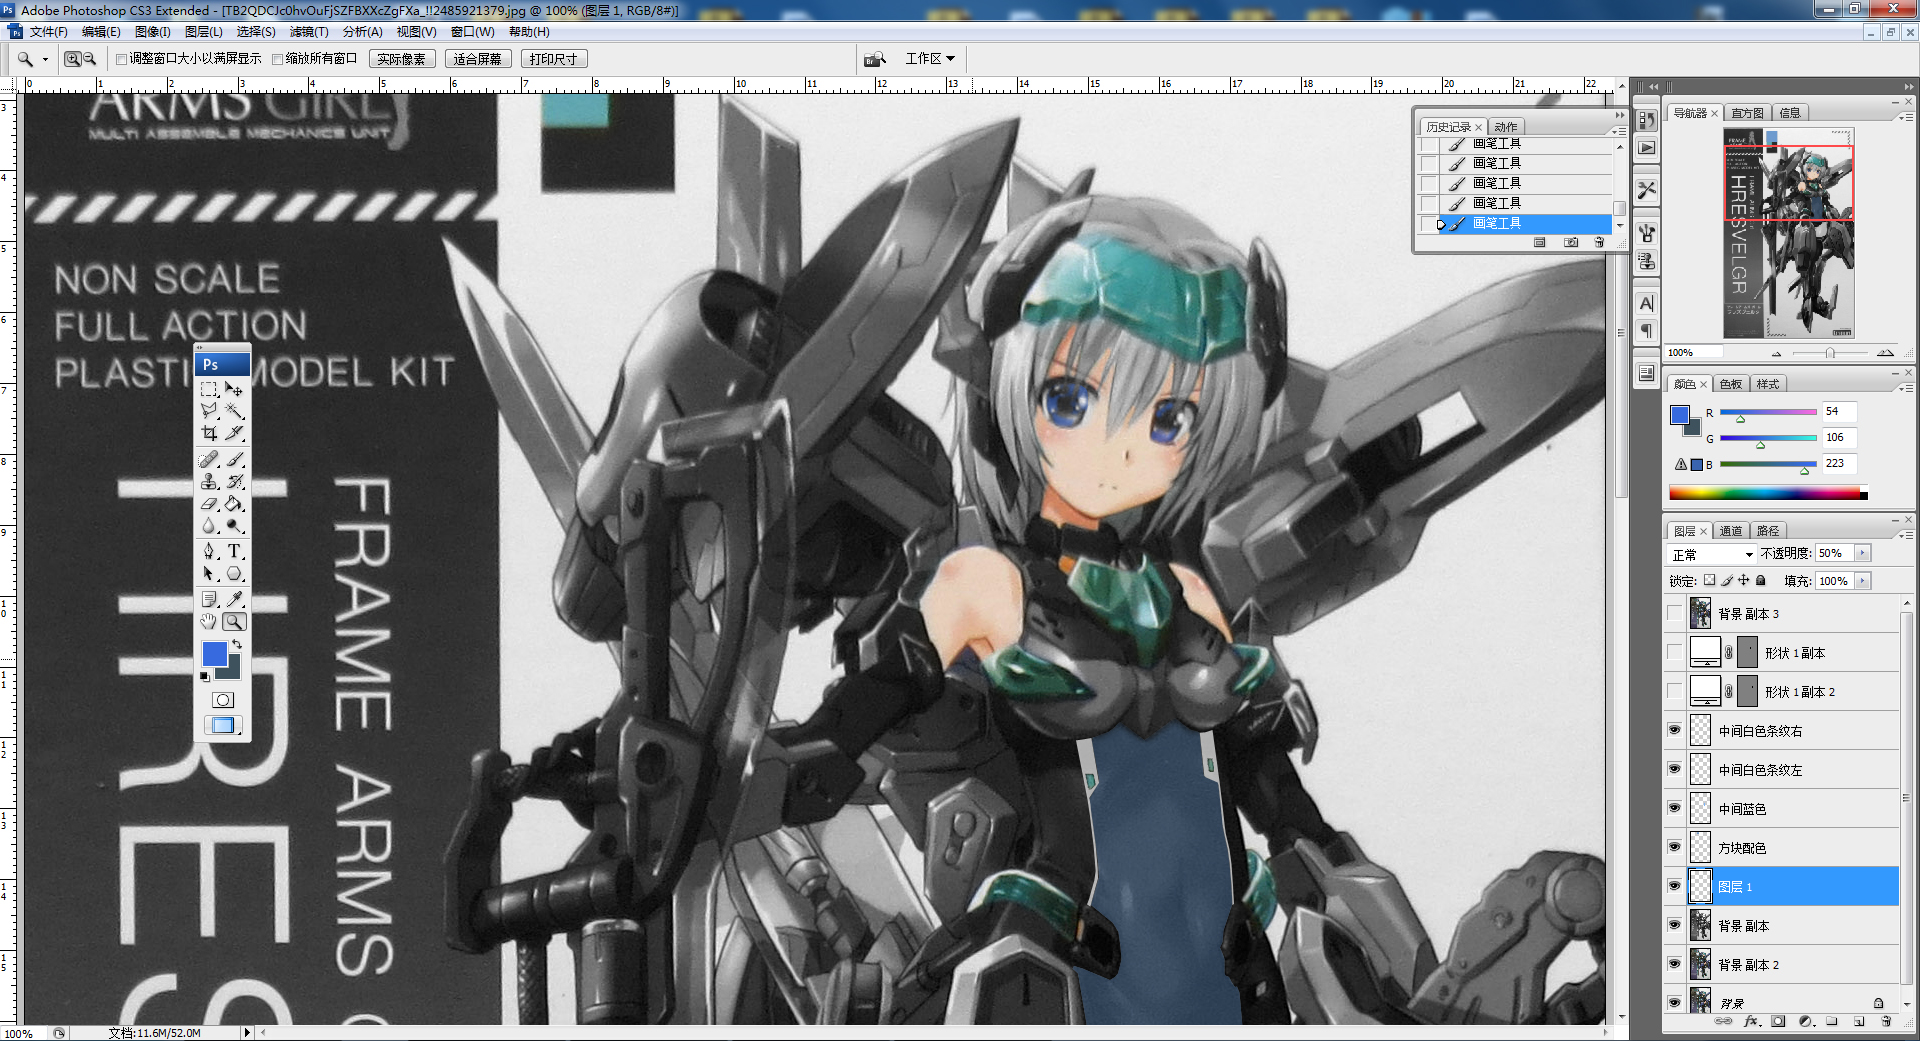Swap foreground and background colors
The height and width of the screenshot is (1041, 1920).
(x=237, y=644)
